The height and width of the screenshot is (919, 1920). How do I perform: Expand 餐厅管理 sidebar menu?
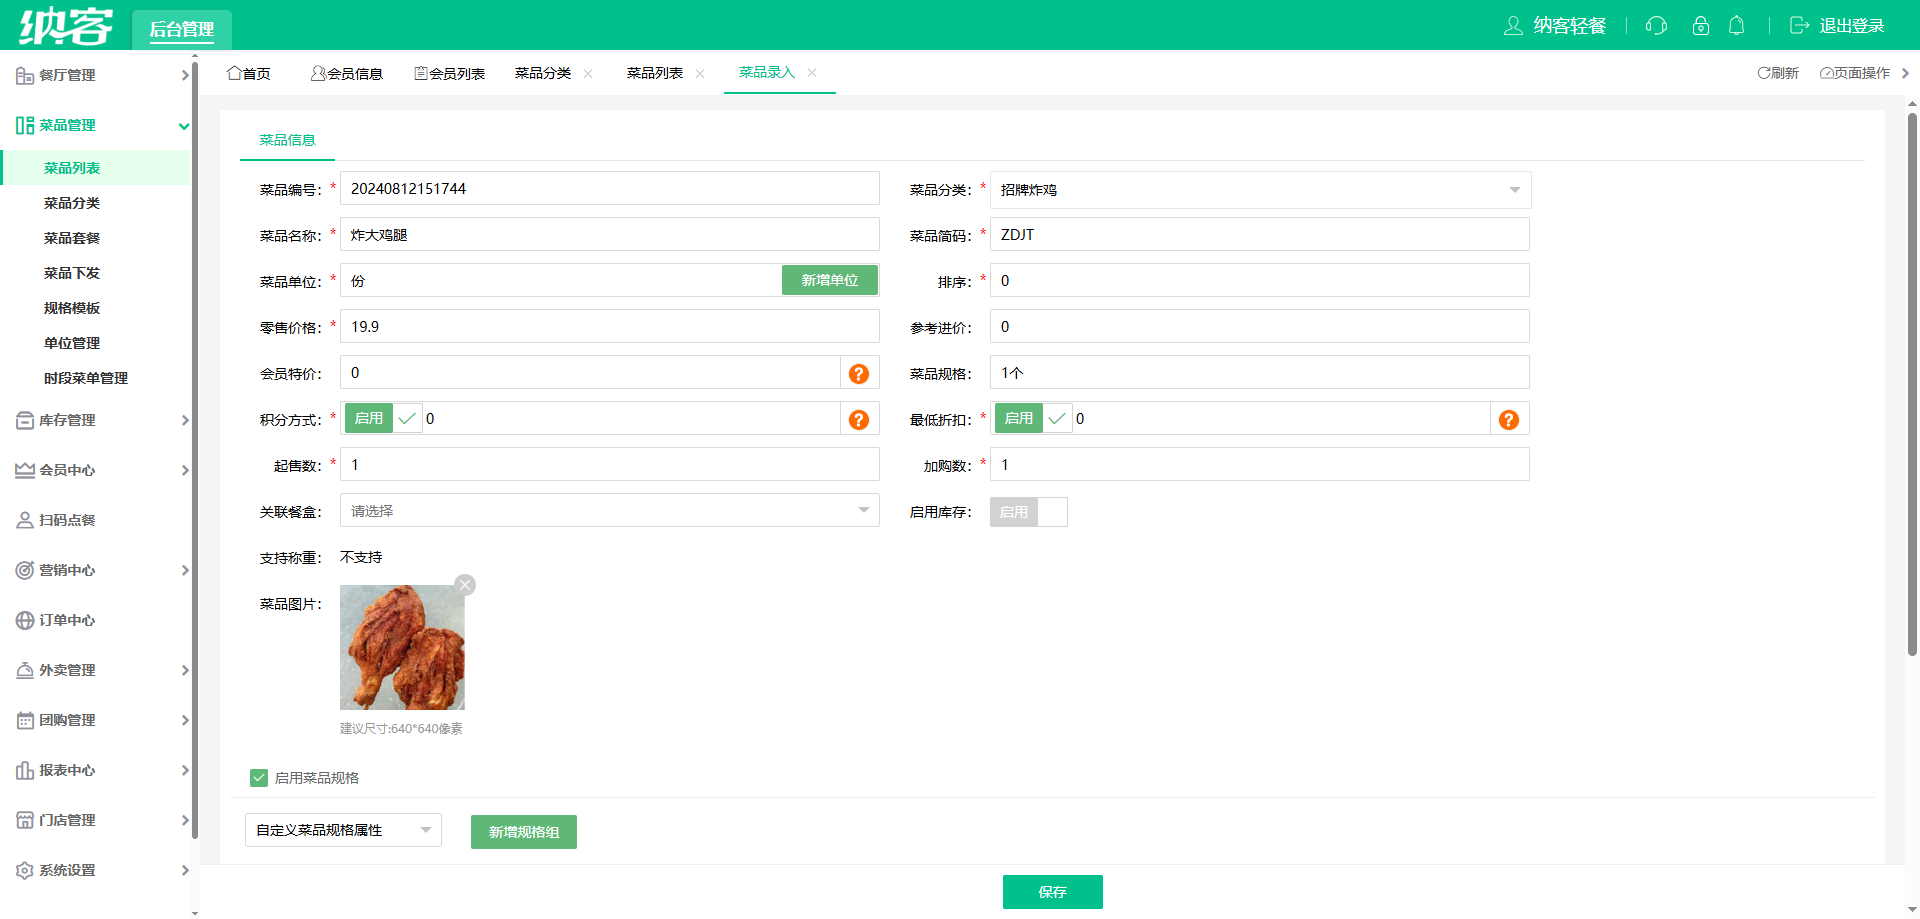(x=184, y=75)
